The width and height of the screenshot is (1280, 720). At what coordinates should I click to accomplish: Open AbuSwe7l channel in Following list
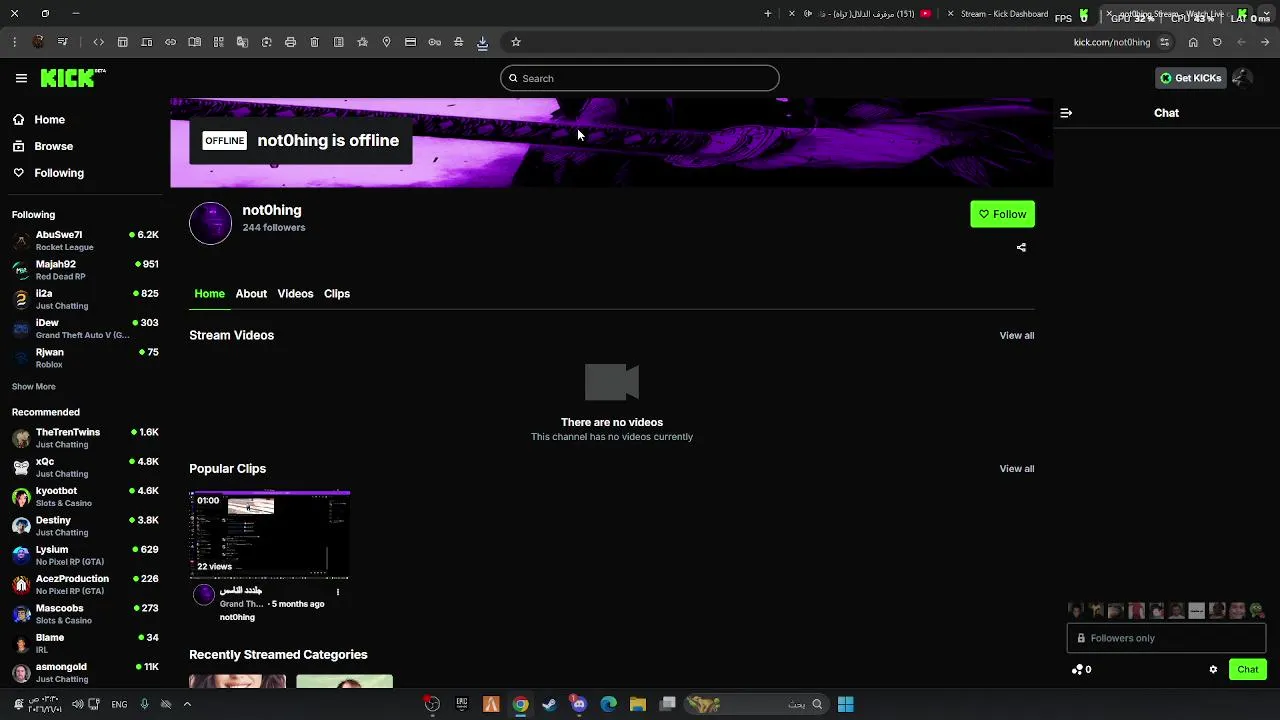click(x=85, y=240)
